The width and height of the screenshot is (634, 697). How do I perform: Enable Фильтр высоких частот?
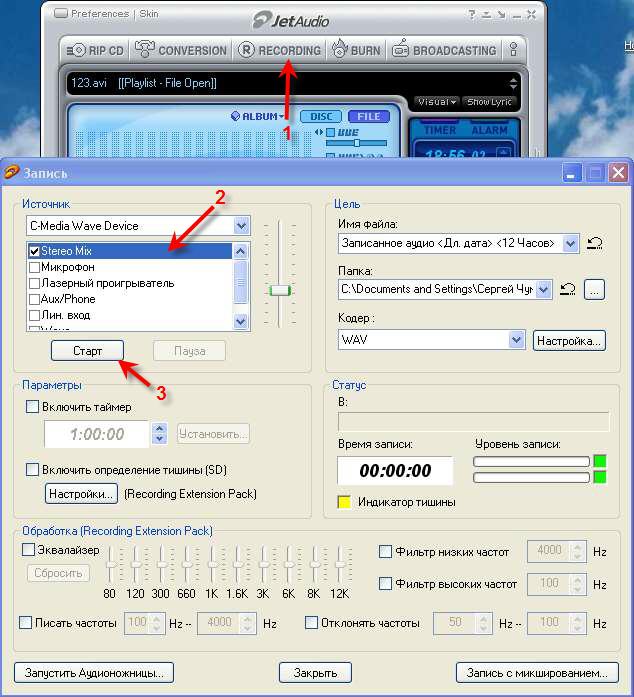click(x=385, y=583)
